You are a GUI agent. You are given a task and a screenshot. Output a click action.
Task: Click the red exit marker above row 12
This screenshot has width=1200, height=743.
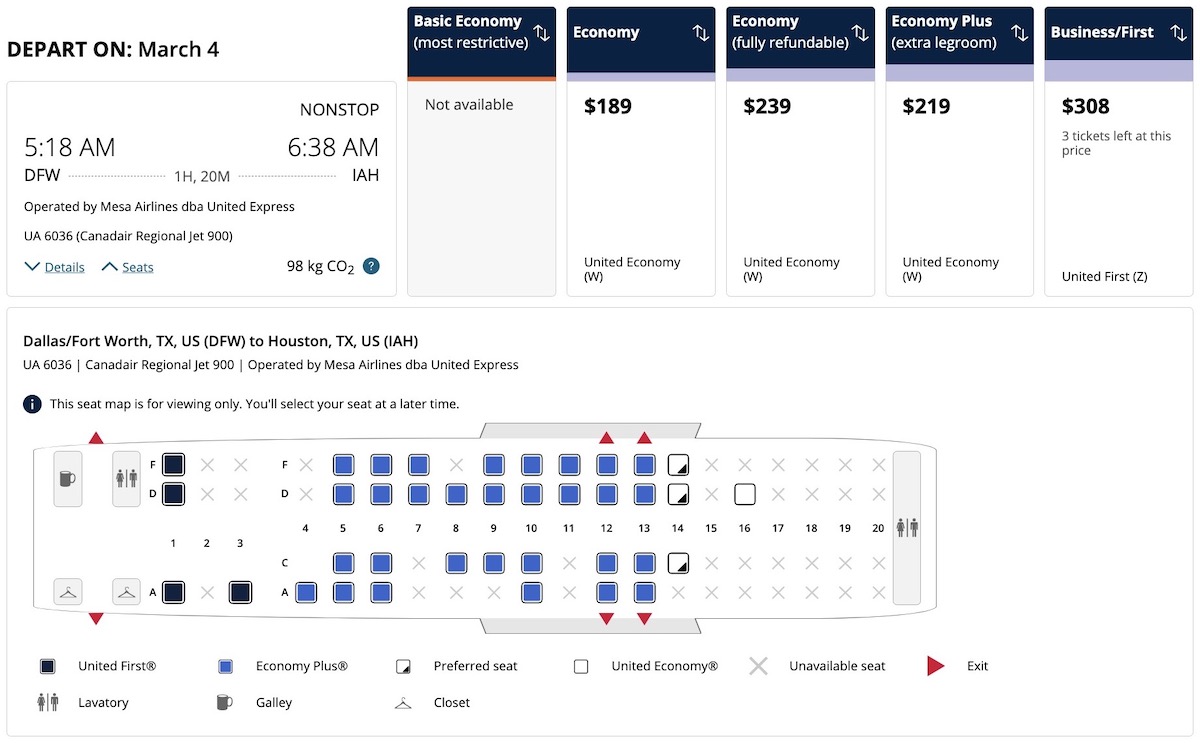tap(606, 437)
